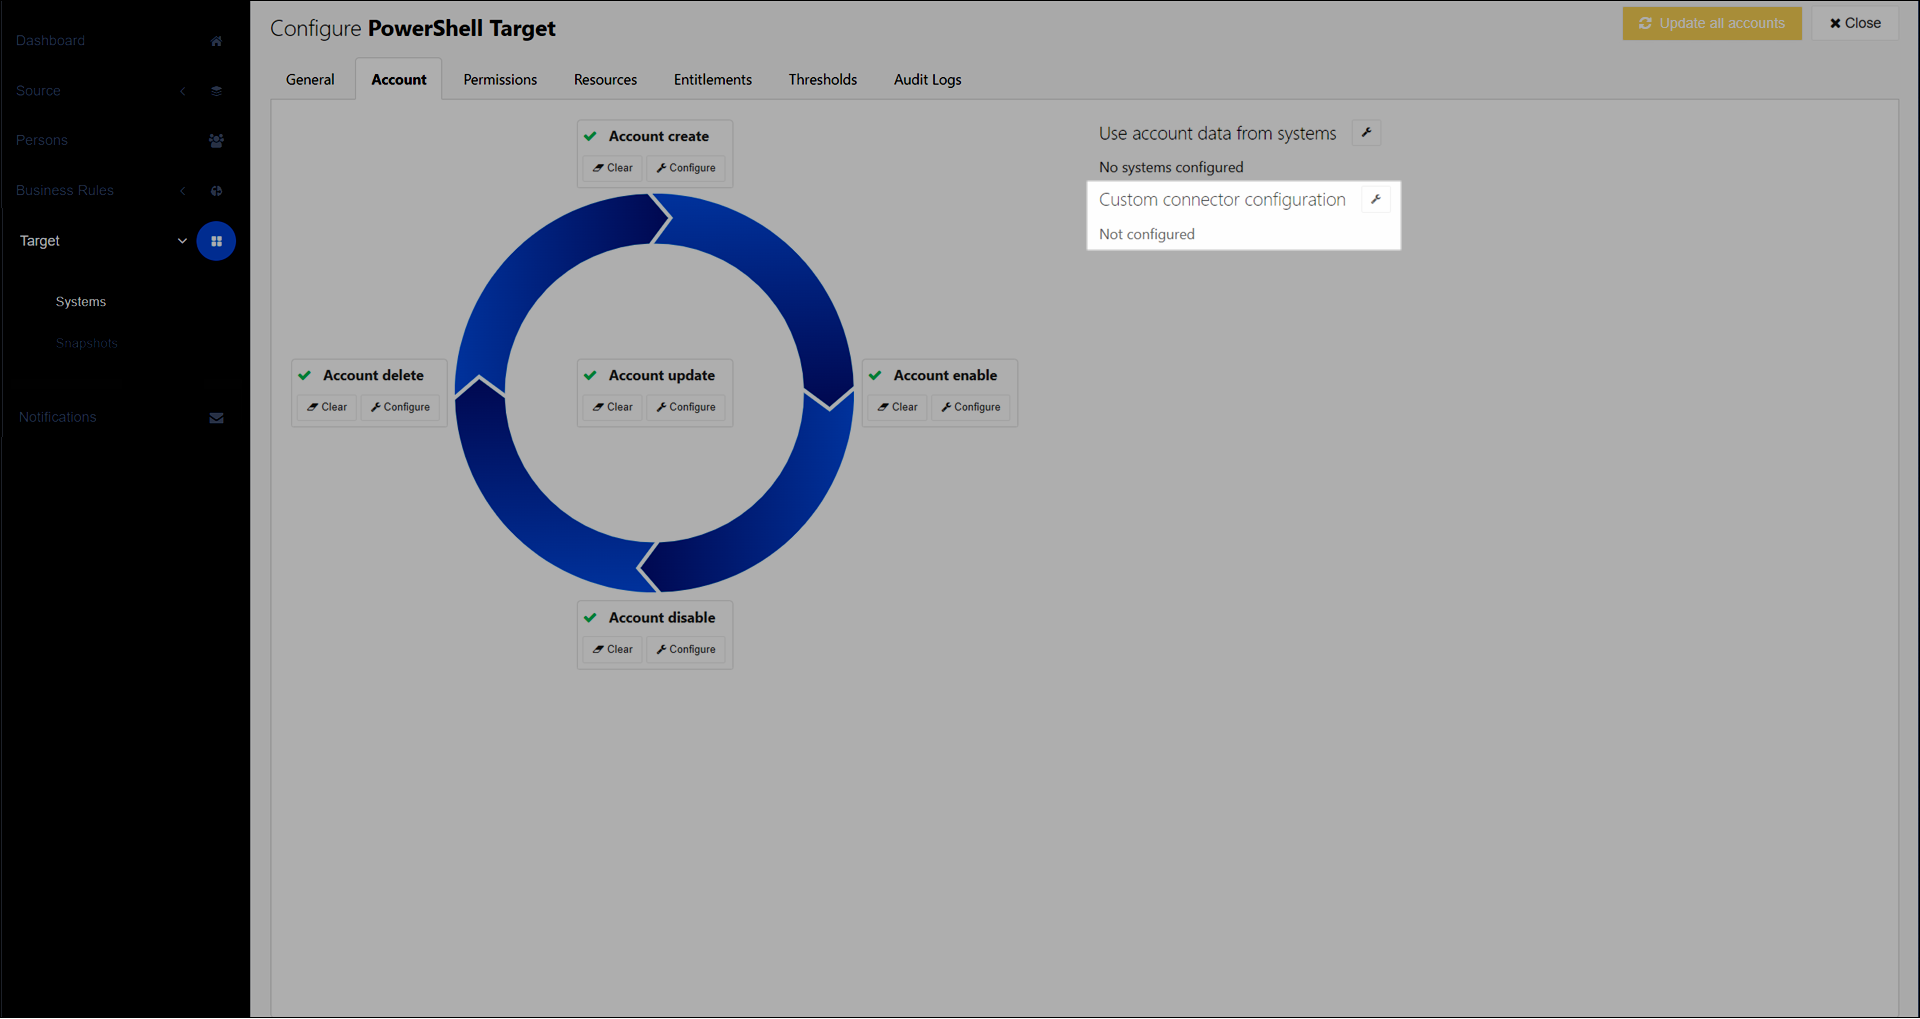
Task: Clear the Account create action
Action: tap(613, 168)
